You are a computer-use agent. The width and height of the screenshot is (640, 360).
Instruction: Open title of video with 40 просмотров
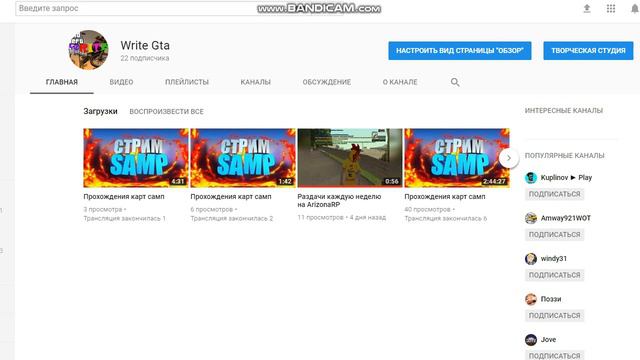(444, 196)
